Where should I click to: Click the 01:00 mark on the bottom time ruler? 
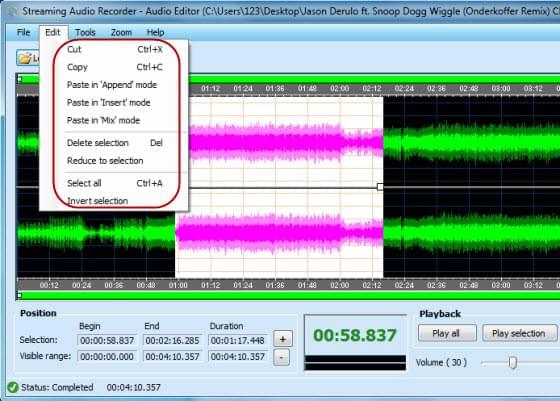coord(178,285)
